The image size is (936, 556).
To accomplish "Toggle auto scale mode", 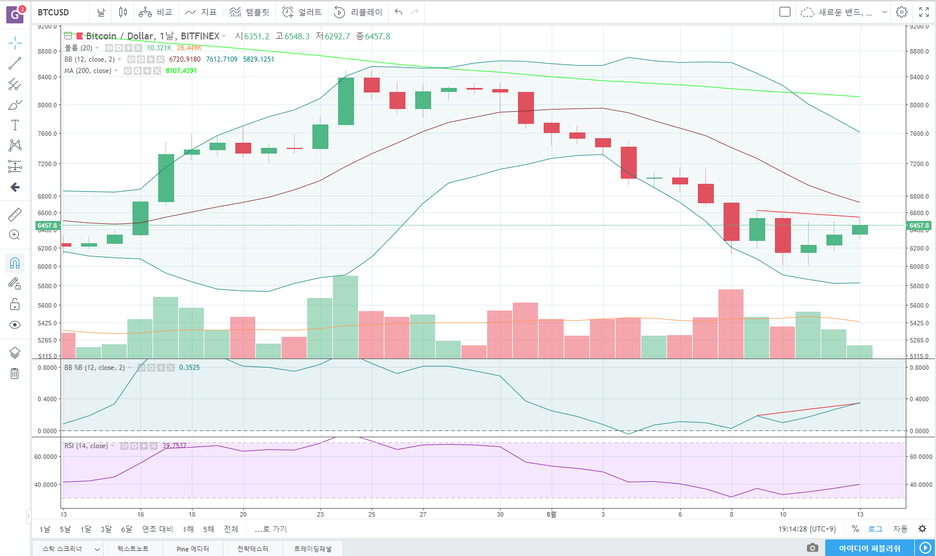I will tap(900, 529).
